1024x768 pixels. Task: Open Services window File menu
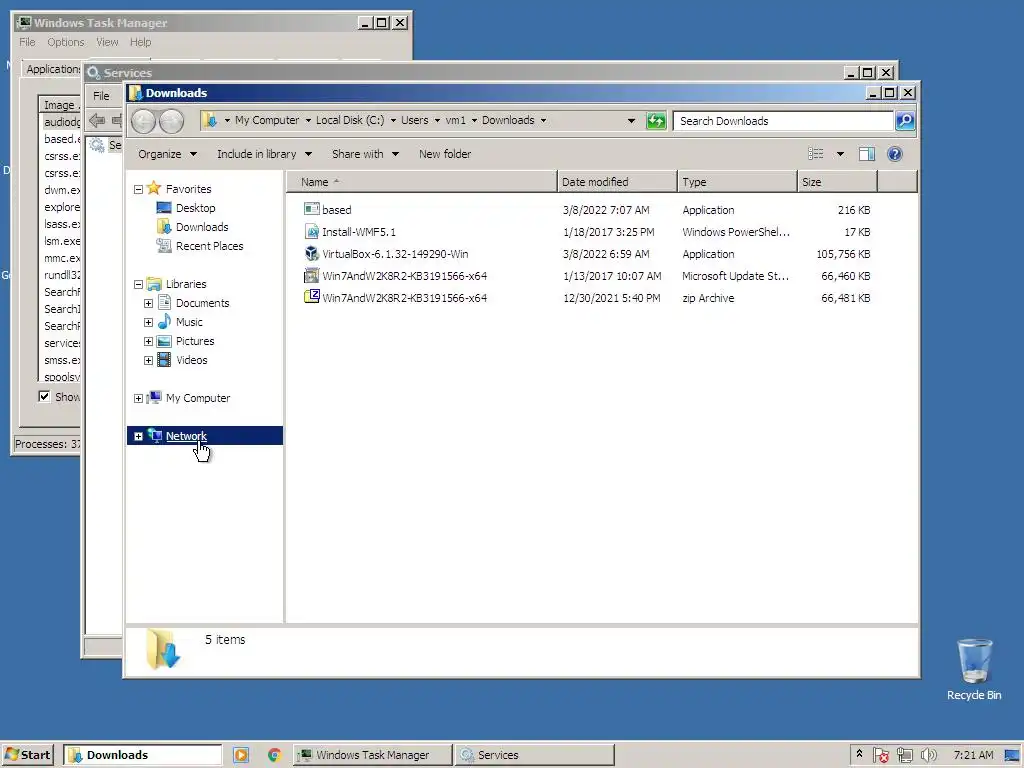[101, 95]
